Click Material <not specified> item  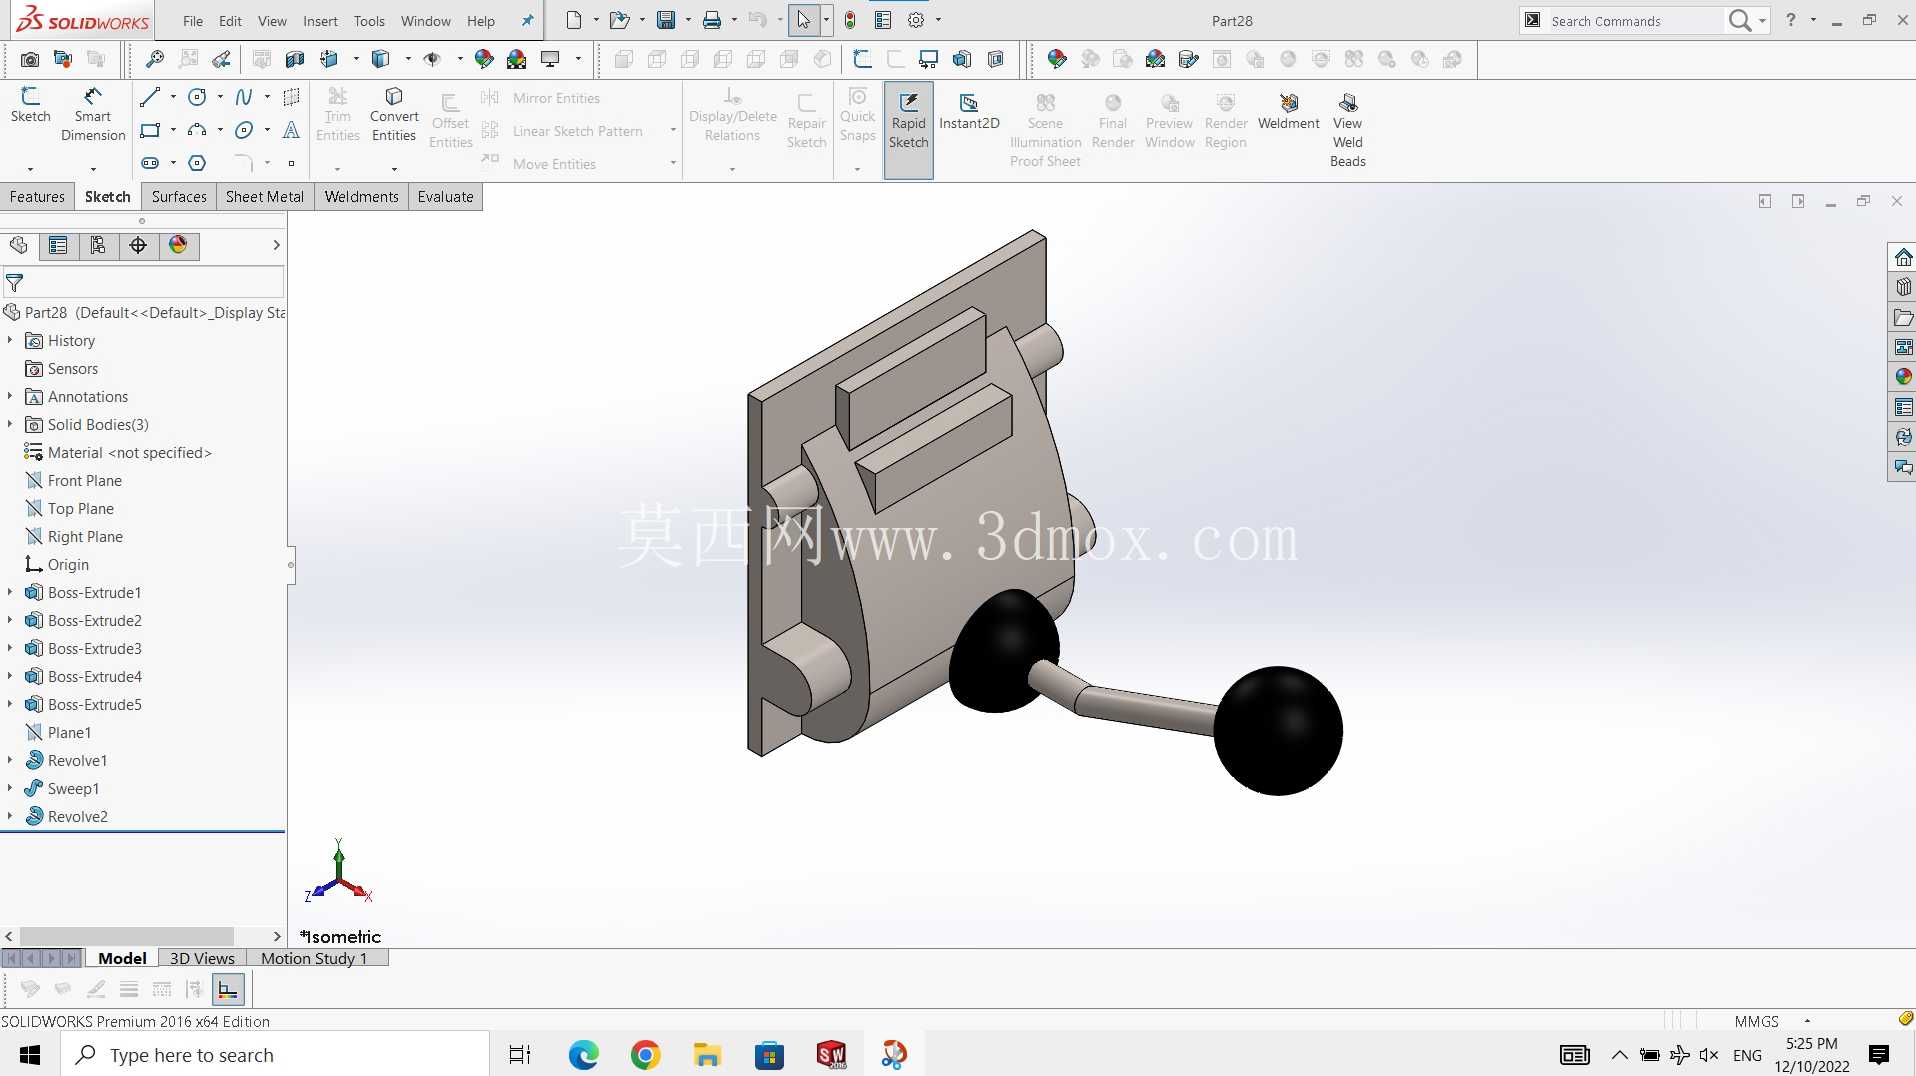[130, 453]
